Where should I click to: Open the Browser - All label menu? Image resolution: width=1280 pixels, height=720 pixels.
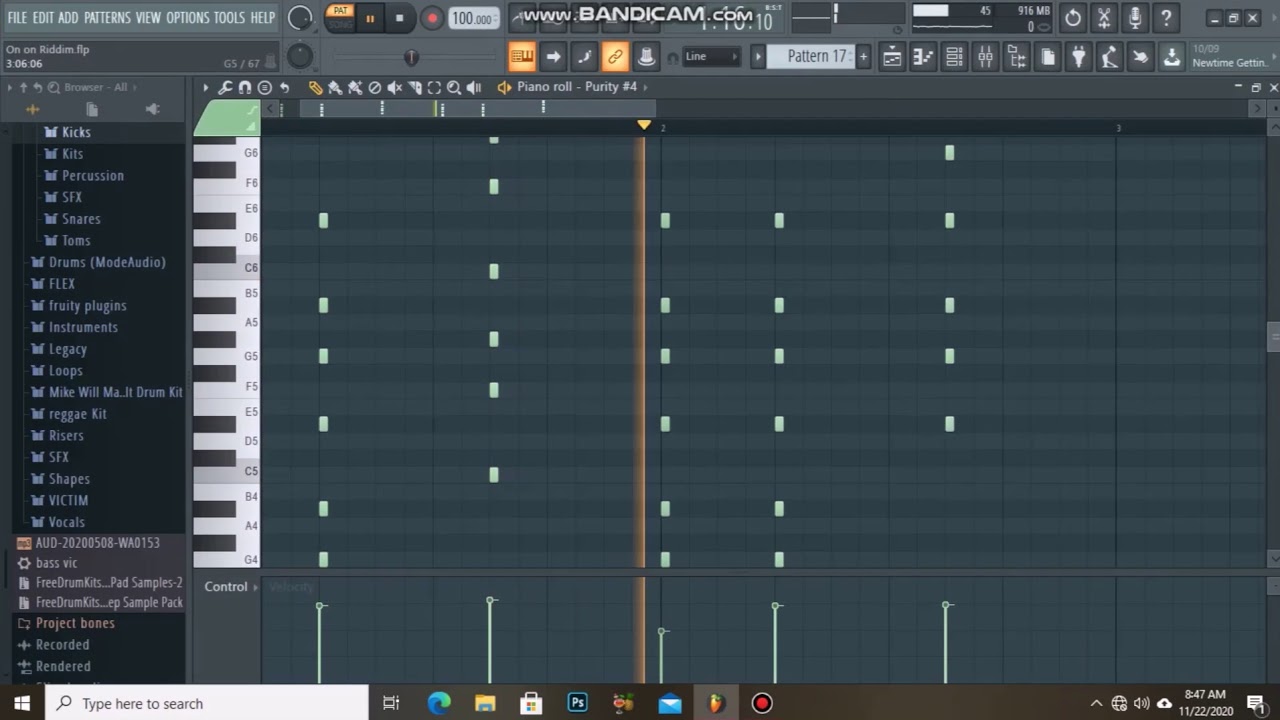coord(96,88)
